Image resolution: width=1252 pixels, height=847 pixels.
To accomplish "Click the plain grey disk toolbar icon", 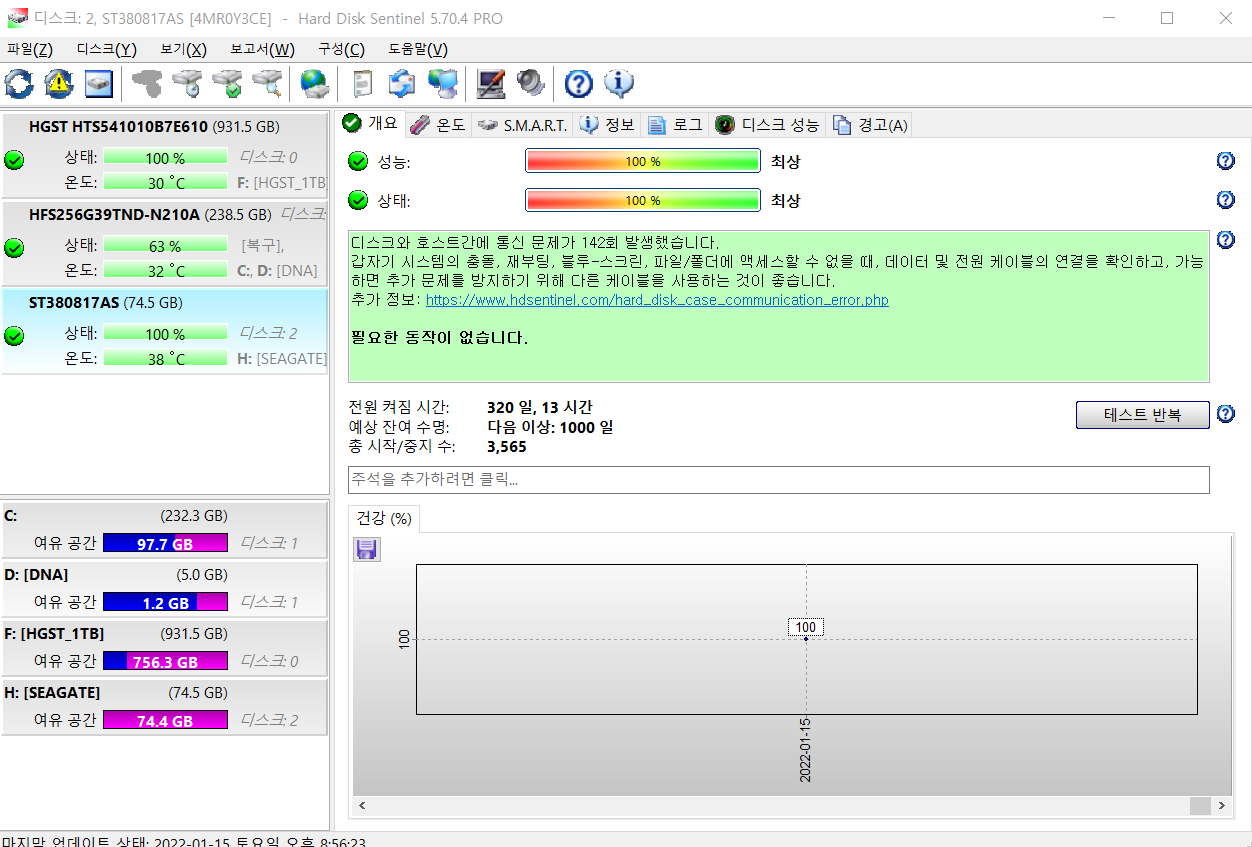I will [147, 83].
